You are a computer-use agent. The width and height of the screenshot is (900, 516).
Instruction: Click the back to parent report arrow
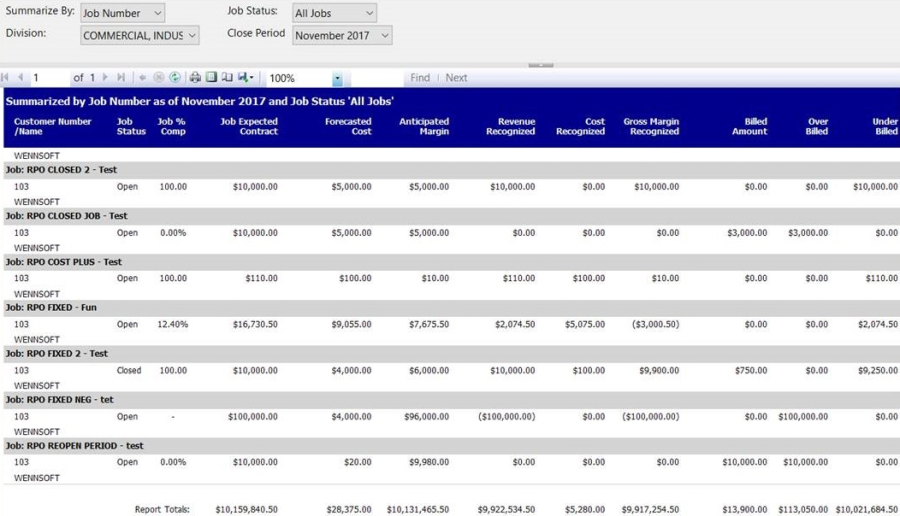pyautogui.click(x=143, y=78)
